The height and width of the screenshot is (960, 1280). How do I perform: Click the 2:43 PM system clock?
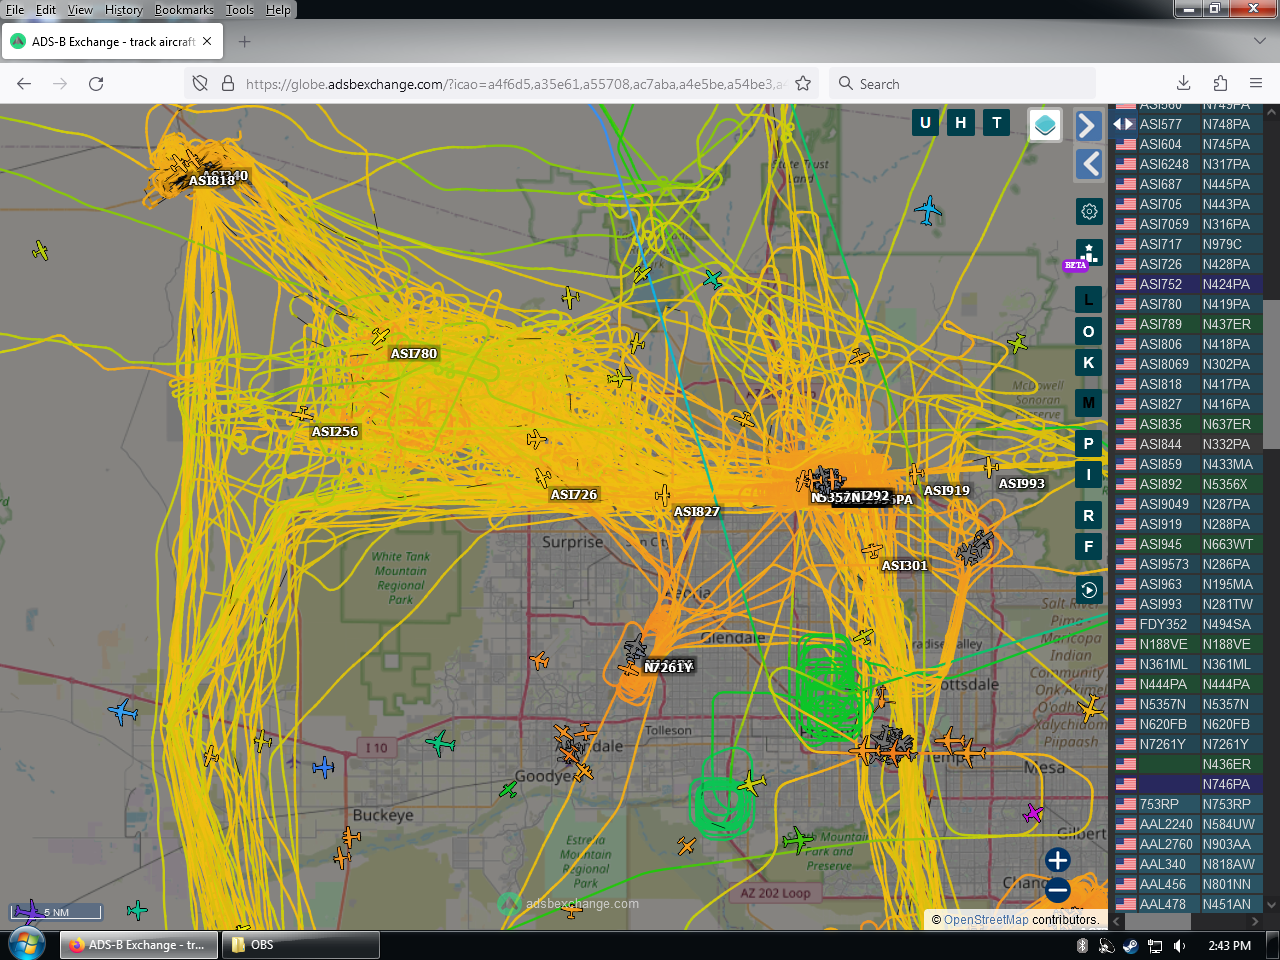tap(1230, 945)
